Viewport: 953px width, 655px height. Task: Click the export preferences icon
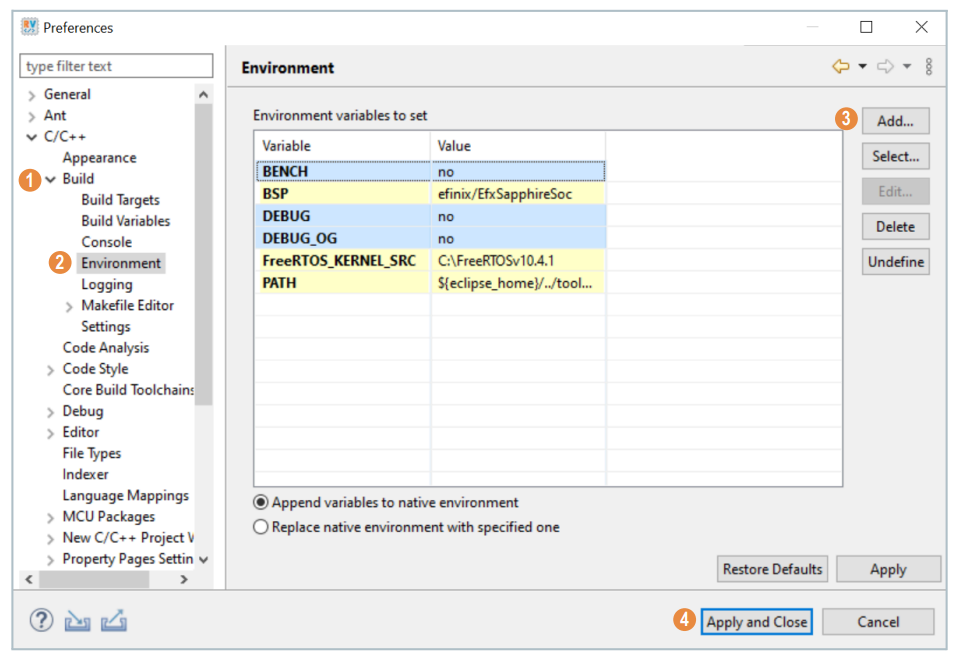114,622
